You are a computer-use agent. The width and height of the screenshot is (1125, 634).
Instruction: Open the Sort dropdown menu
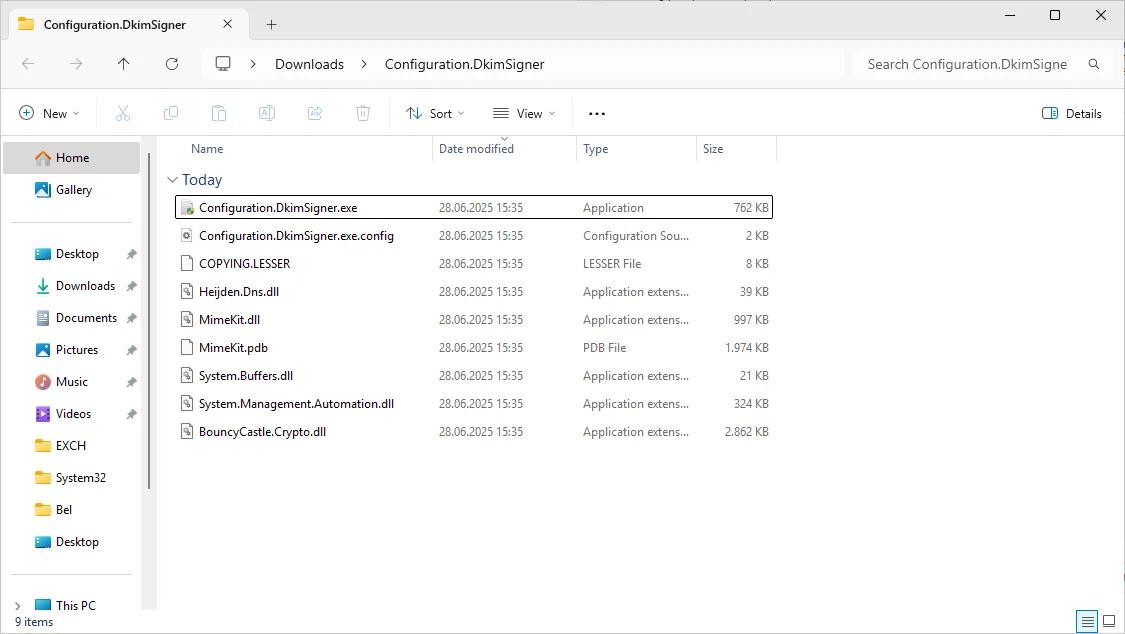[435, 113]
